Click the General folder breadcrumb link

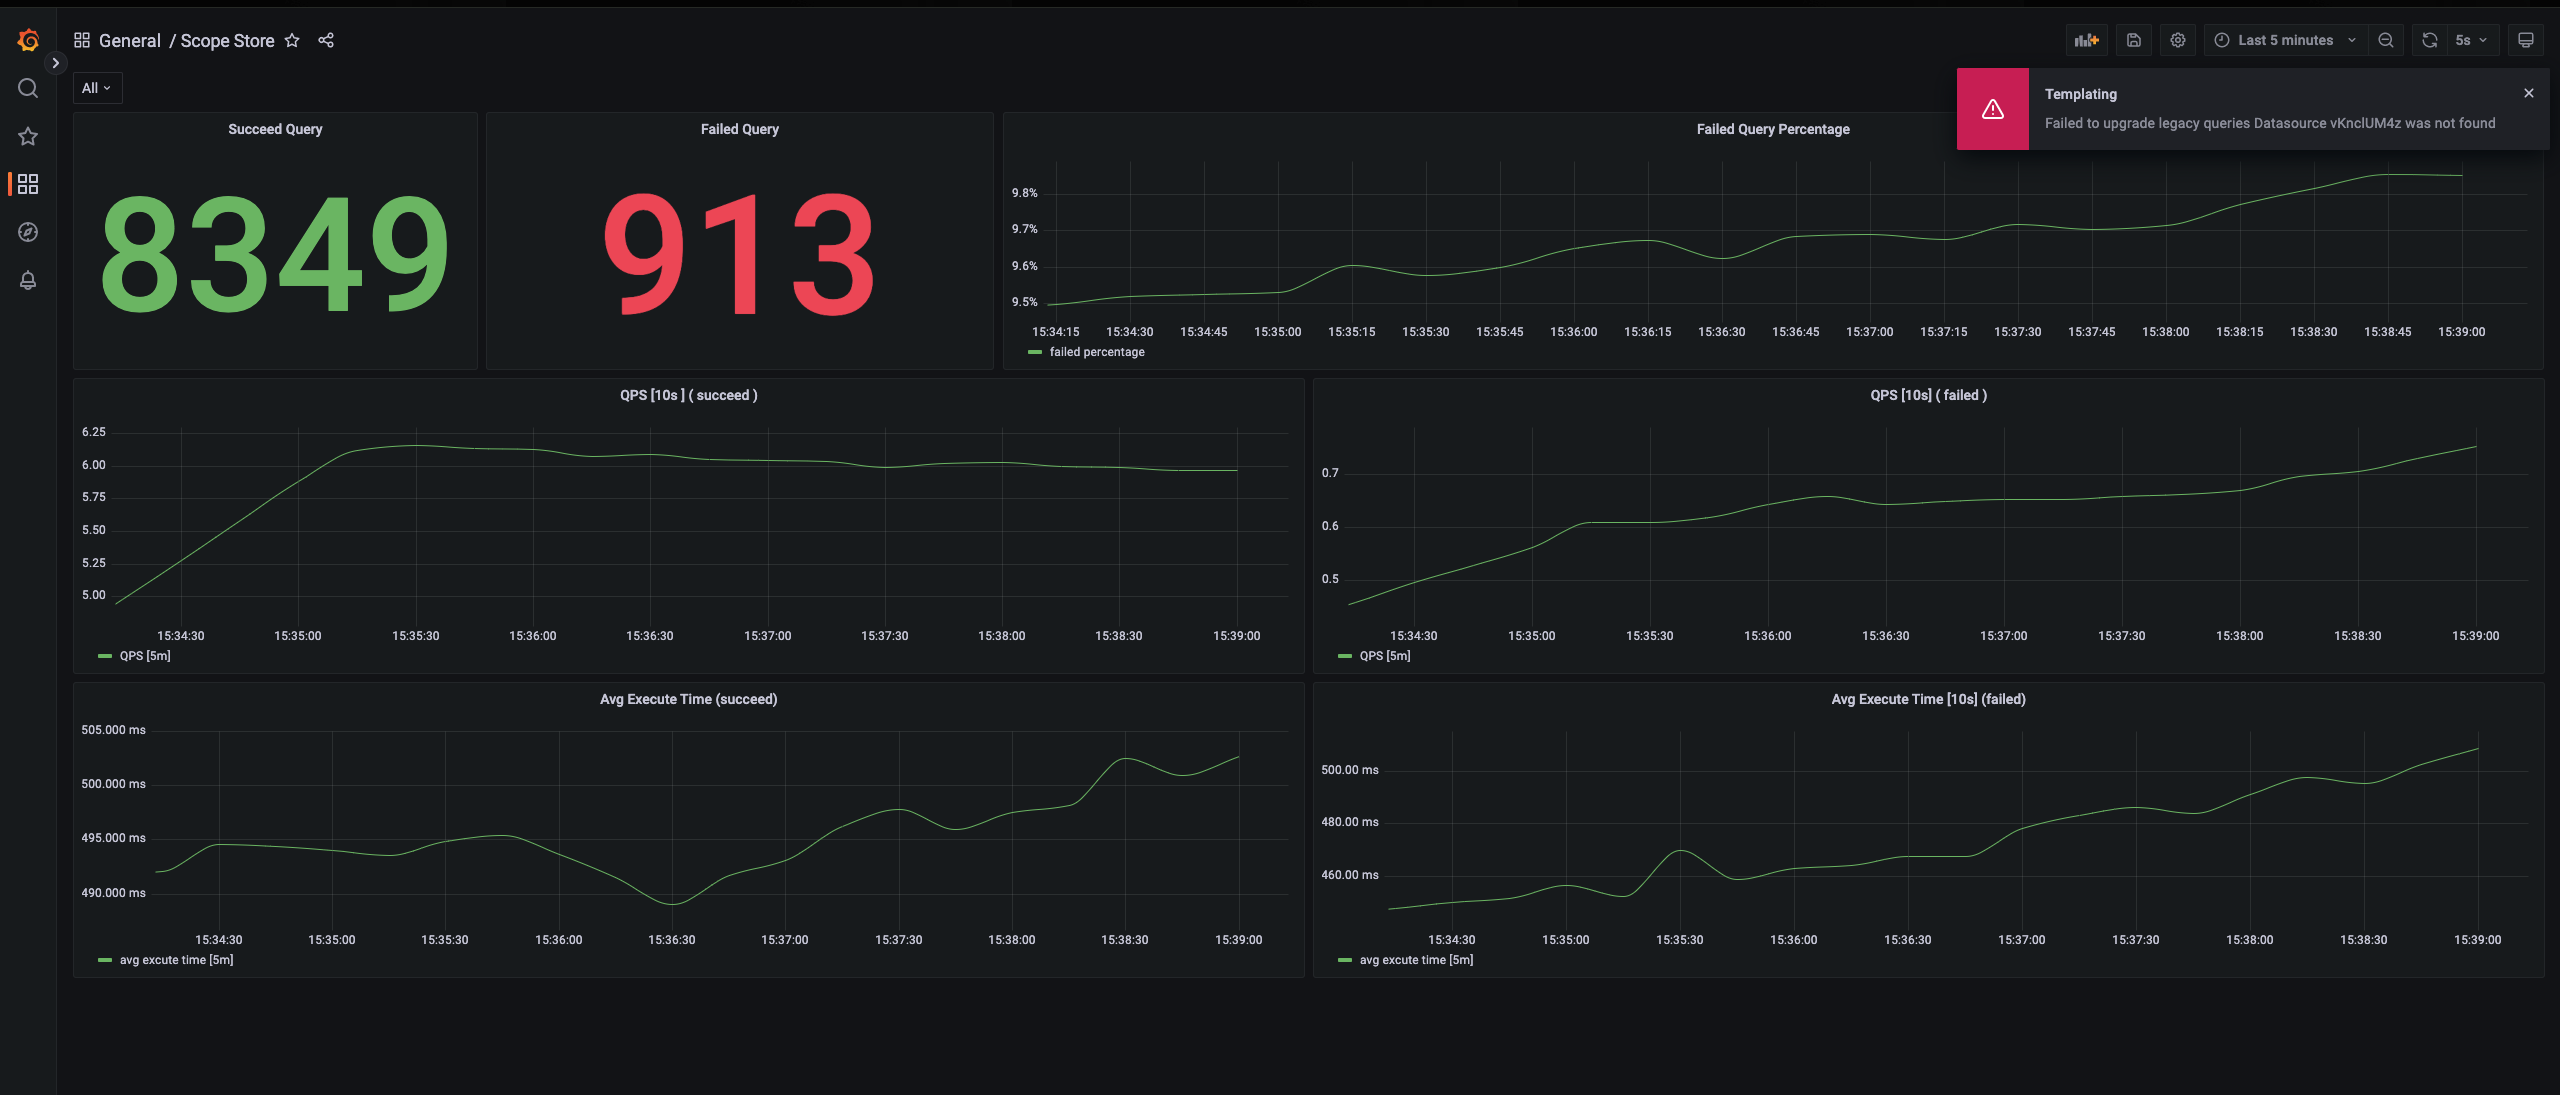pyautogui.click(x=129, y=41)
